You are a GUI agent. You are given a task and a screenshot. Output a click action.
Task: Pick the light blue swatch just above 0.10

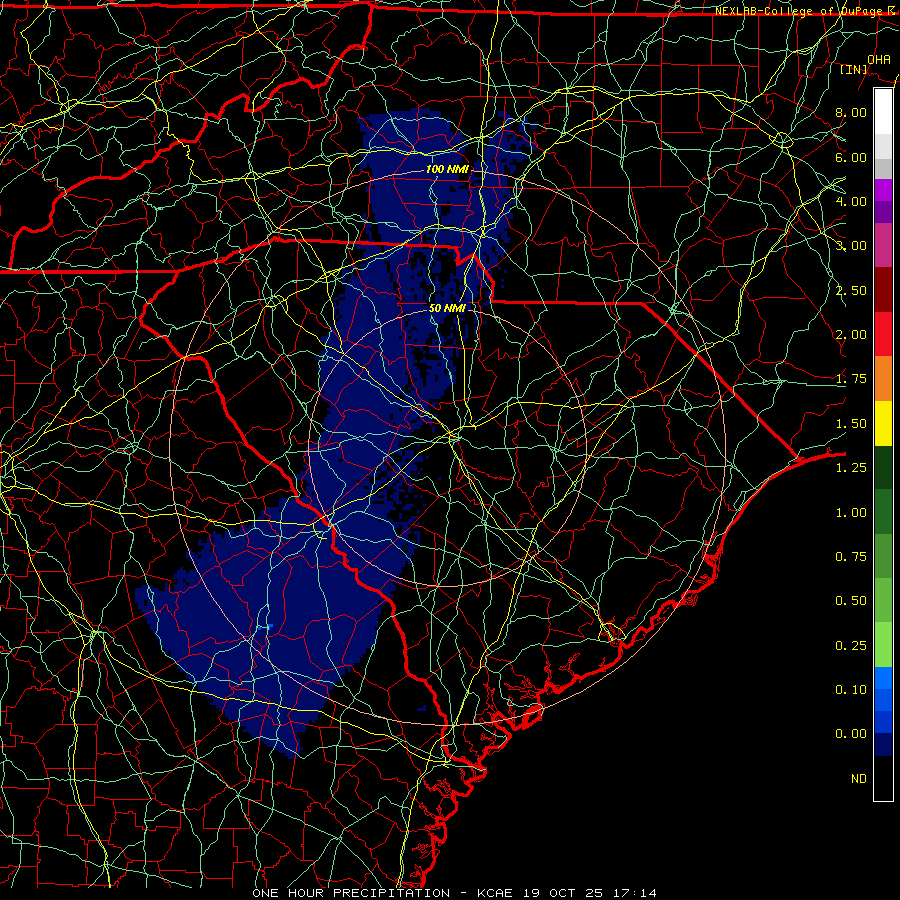(x=883, y=678)
